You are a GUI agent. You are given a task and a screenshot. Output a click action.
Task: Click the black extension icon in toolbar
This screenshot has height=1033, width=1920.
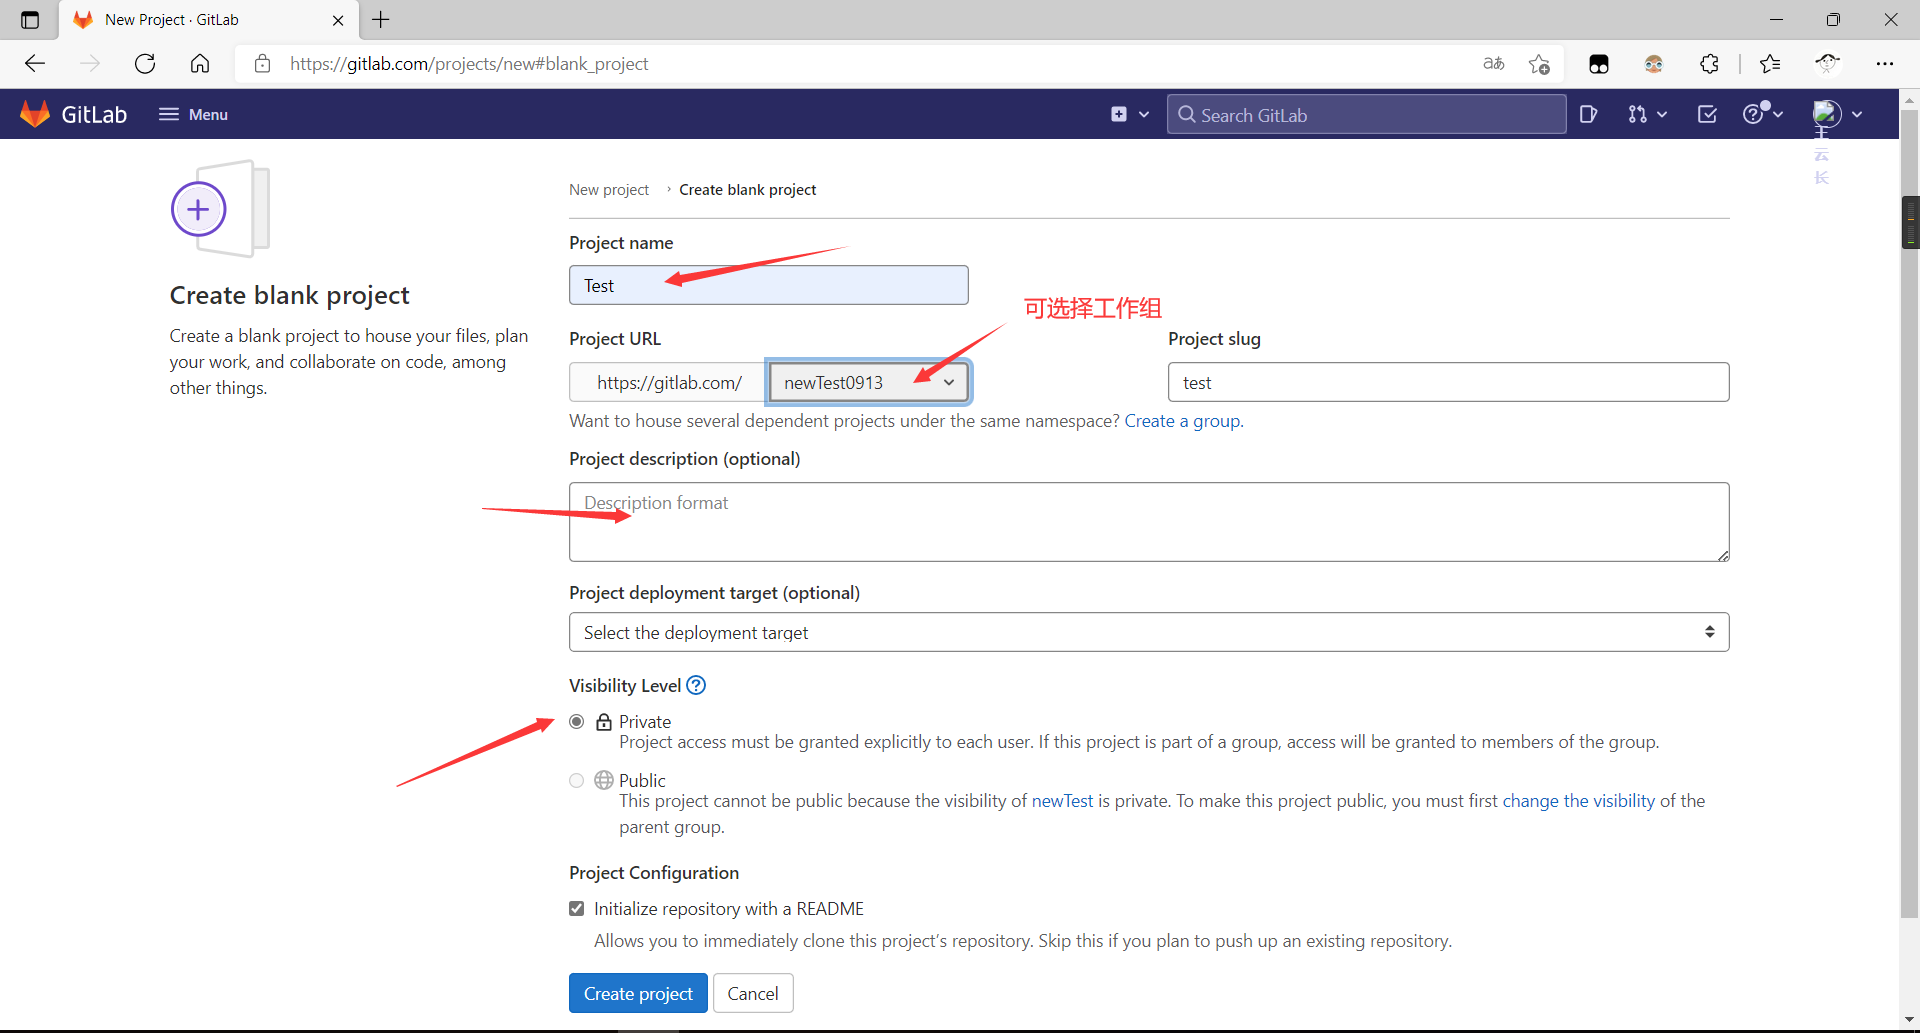(1599, 64)
